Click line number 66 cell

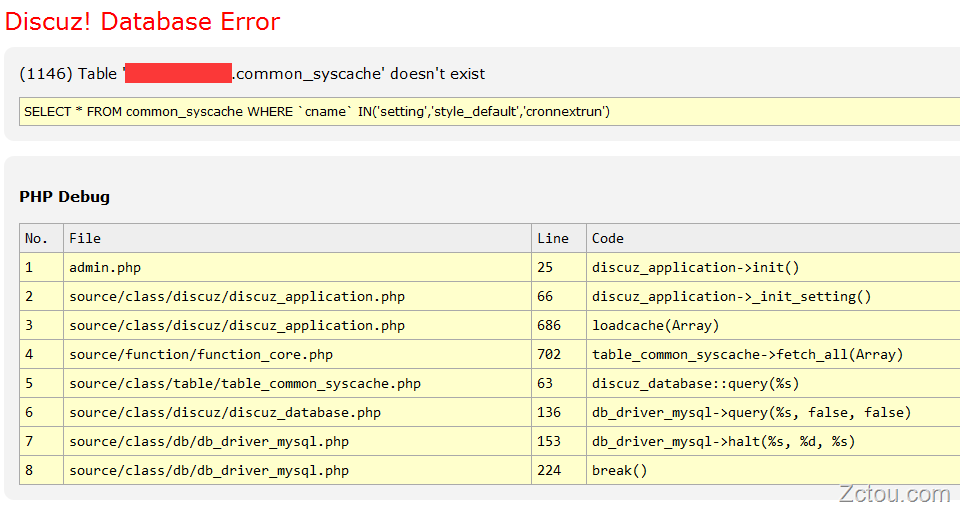coord(559,296)
